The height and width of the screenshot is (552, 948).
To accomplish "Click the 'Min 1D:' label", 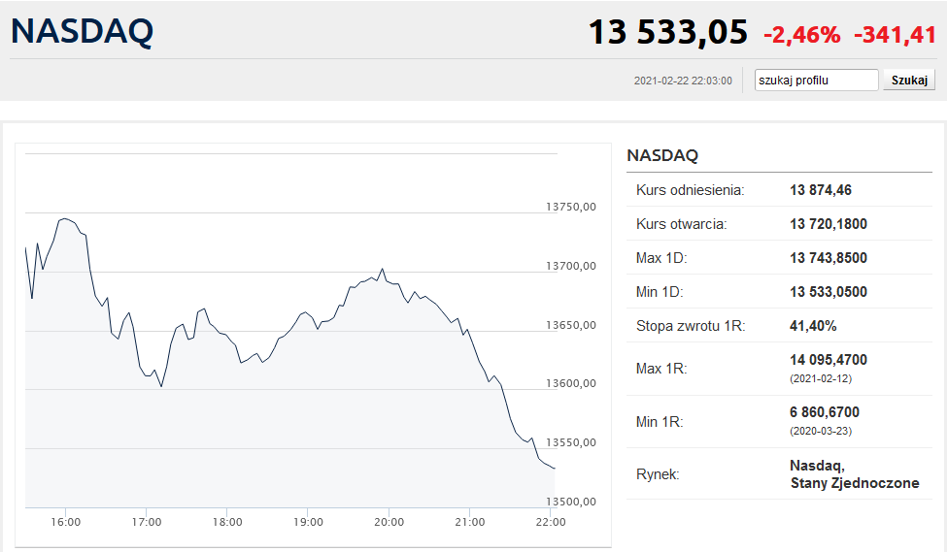I will pos(660,292).
